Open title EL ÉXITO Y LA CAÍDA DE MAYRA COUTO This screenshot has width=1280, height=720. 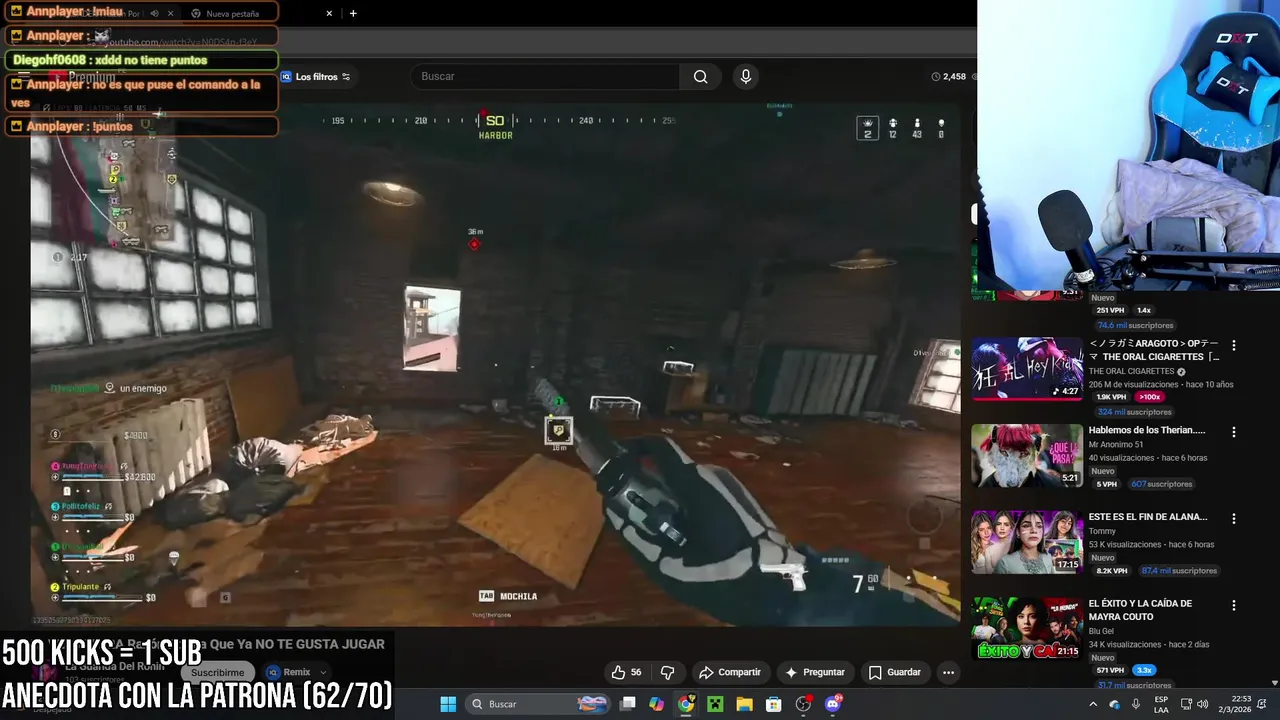pos(1140,610)
